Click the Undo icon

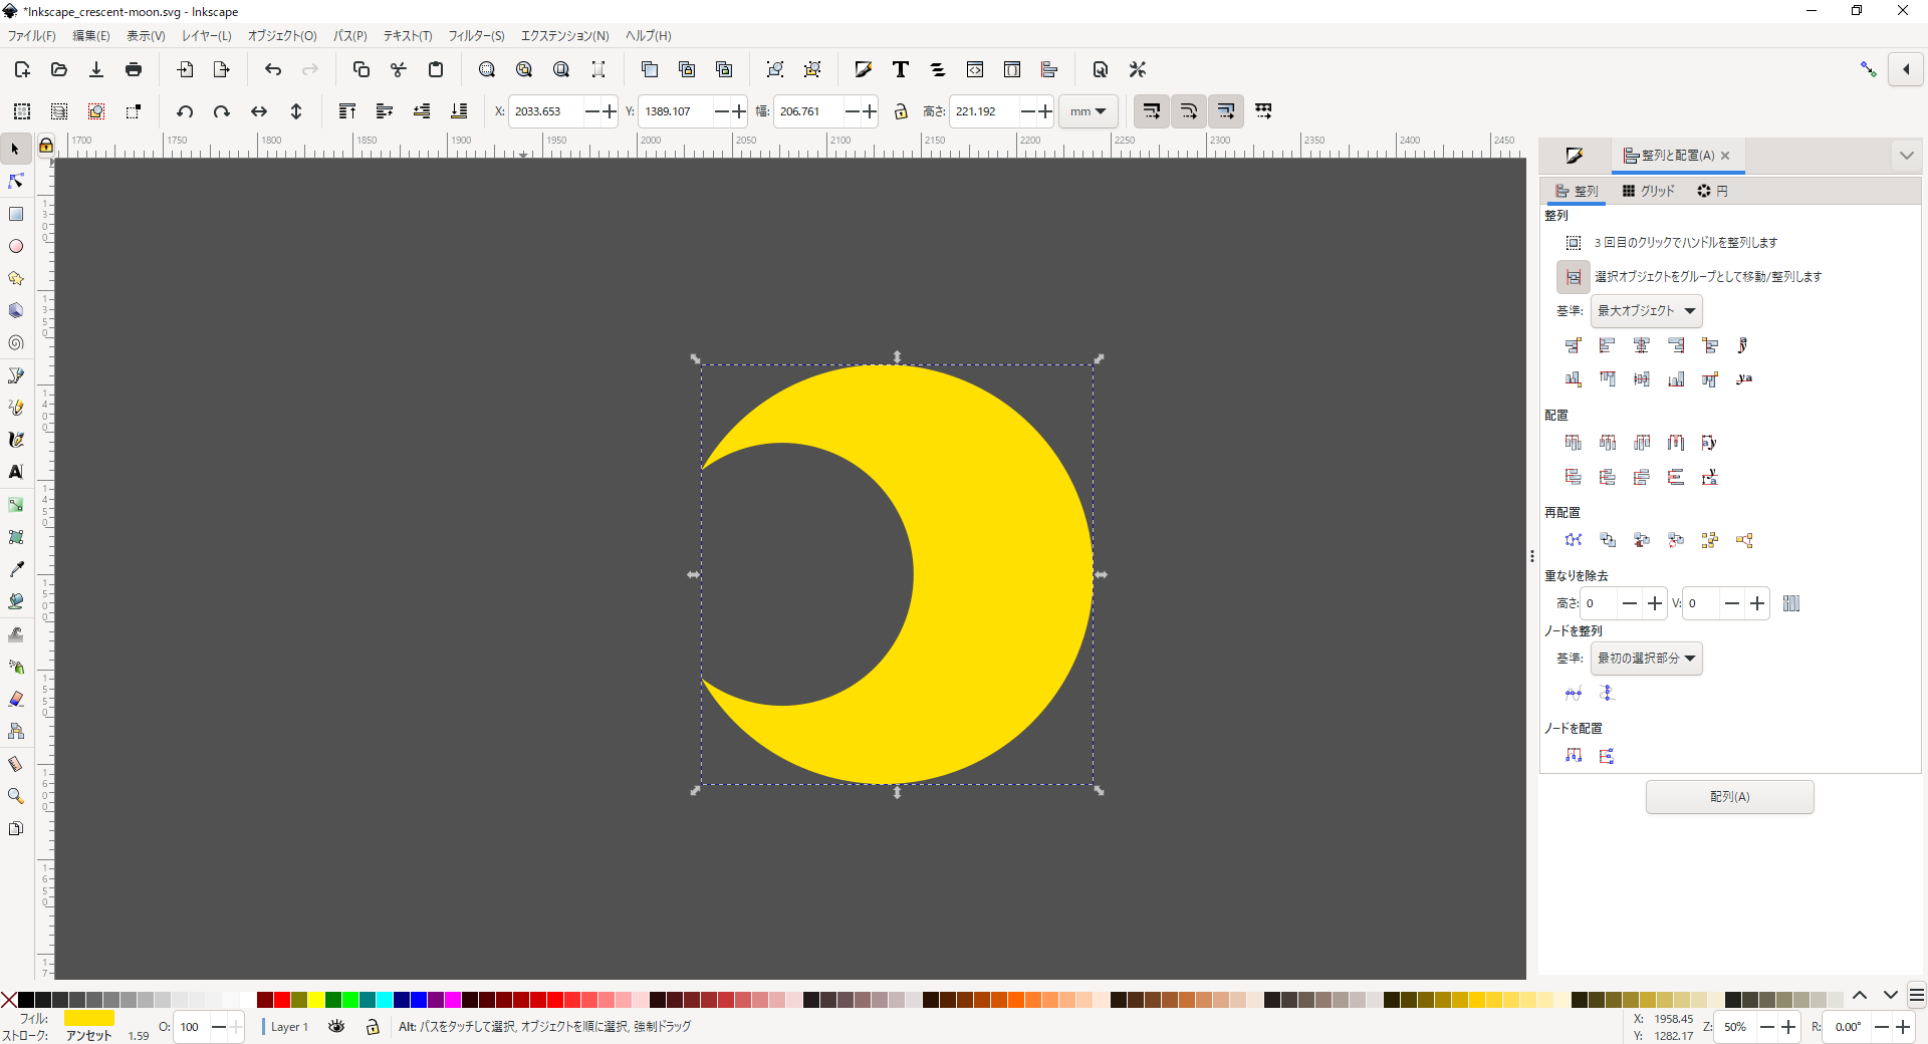(273, 70)
